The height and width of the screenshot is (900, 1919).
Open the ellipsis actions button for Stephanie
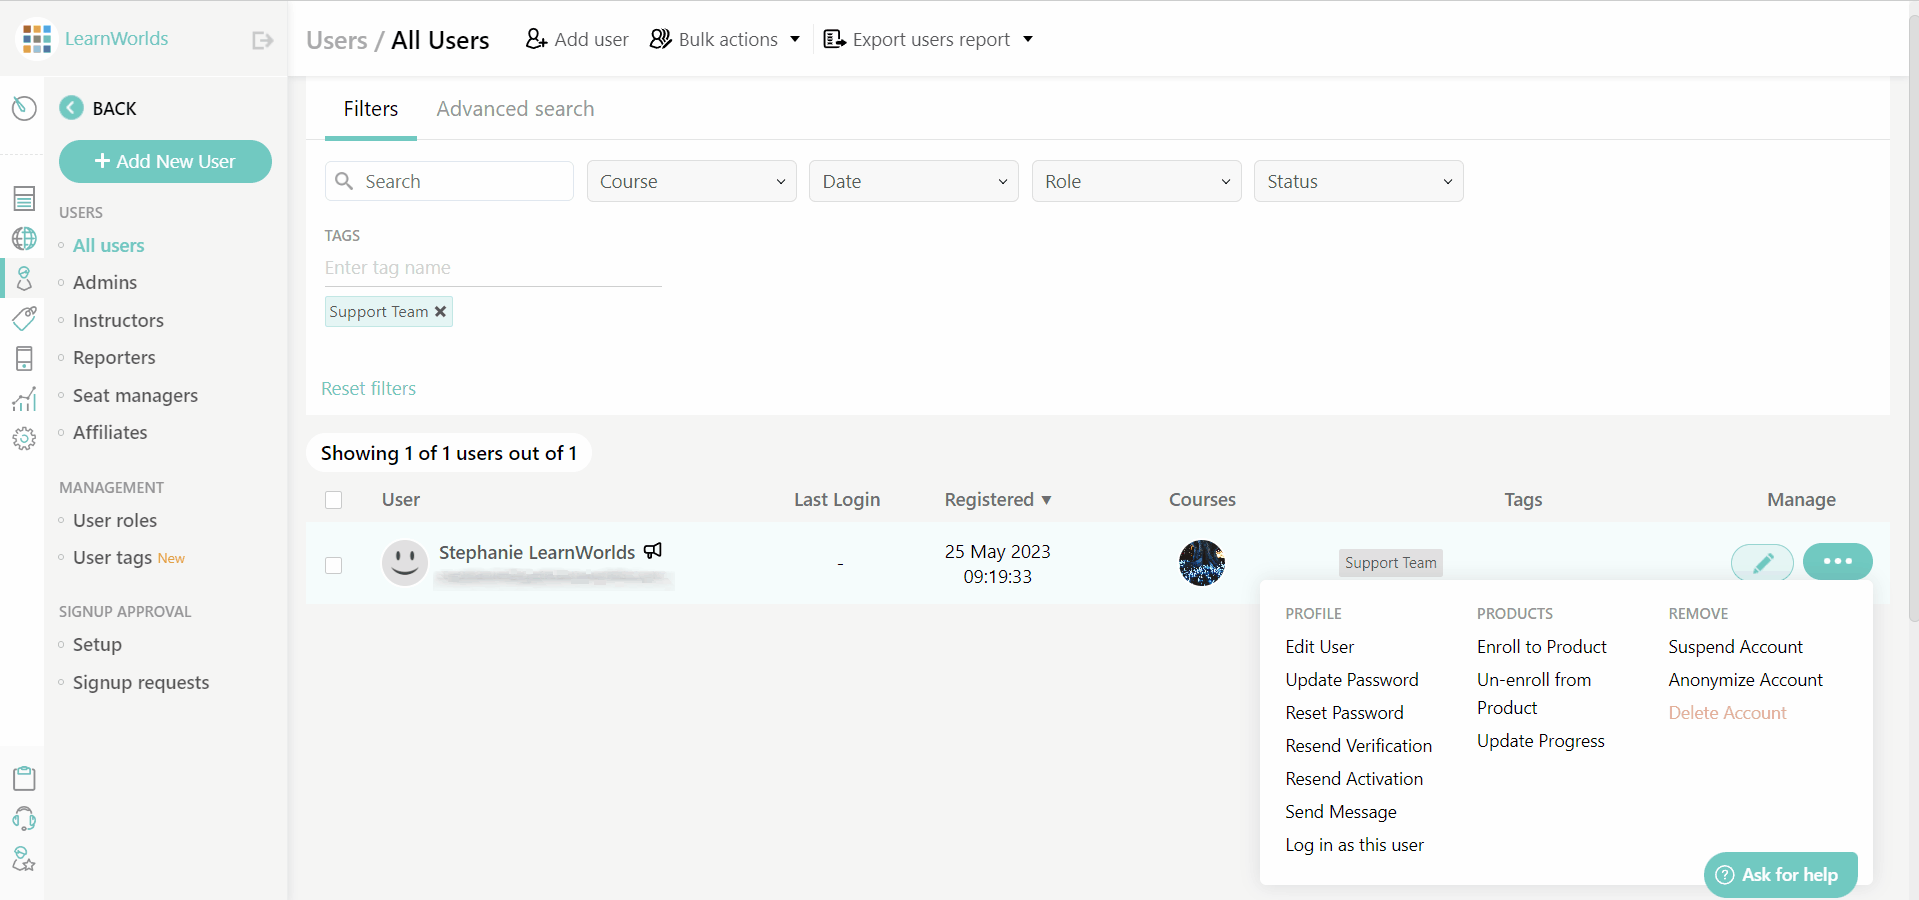click(1838, 562)
